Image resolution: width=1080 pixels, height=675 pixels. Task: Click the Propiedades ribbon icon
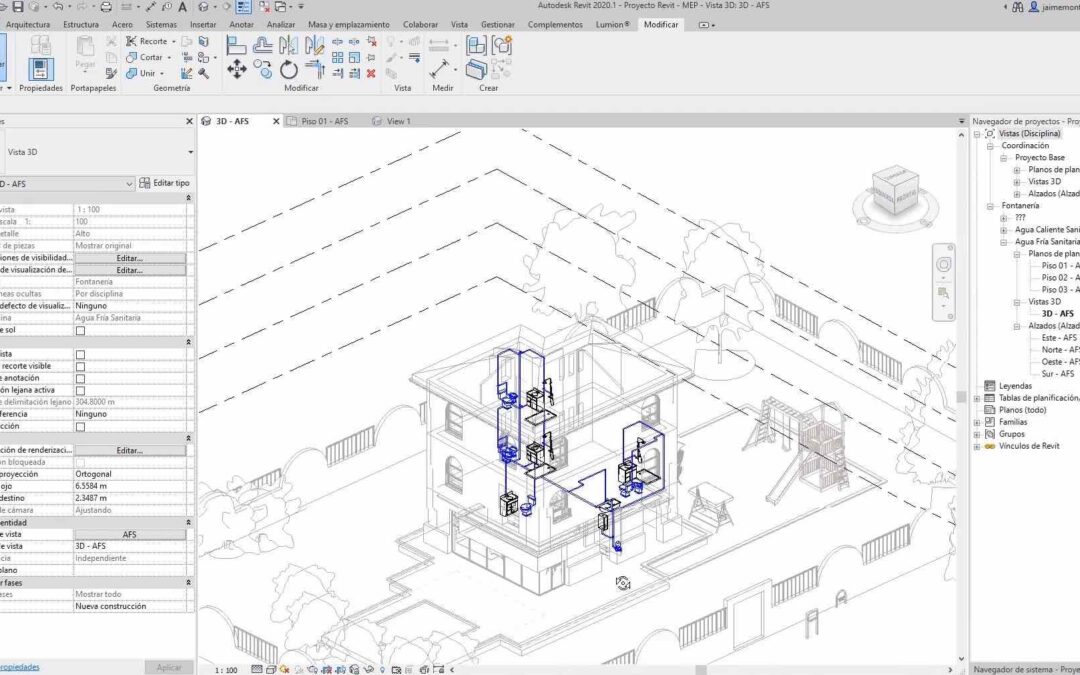point(41,69)
